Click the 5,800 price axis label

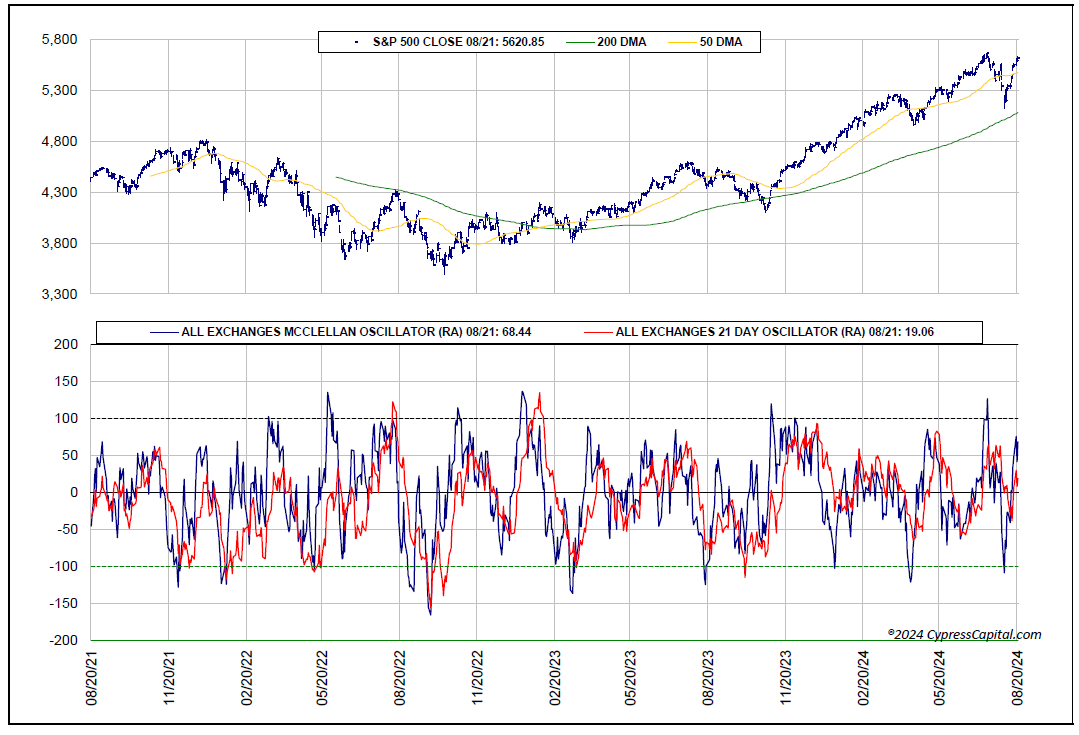coord(60,39)
